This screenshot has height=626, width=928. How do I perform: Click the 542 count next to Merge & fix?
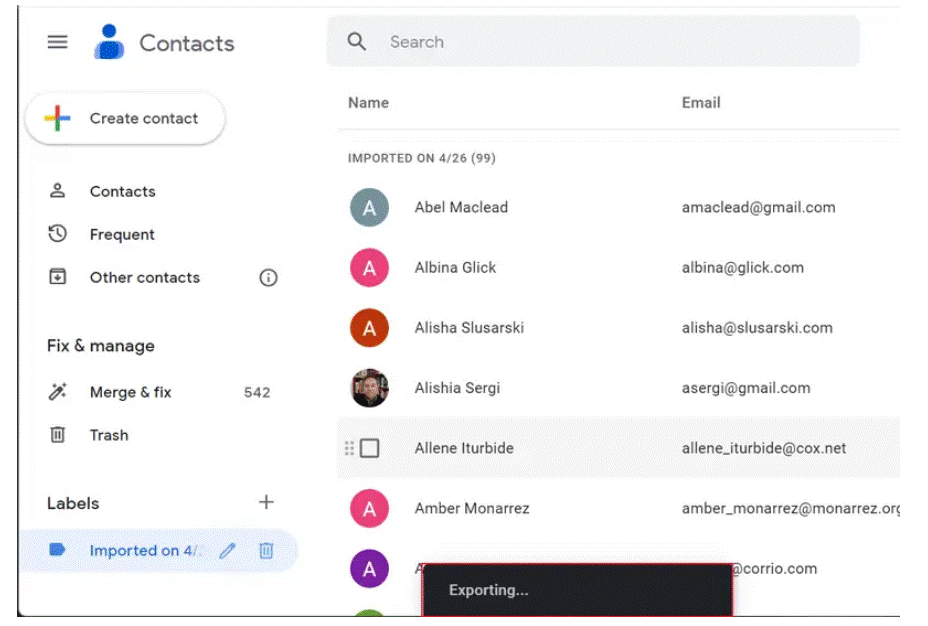click(x=257, y=392)
